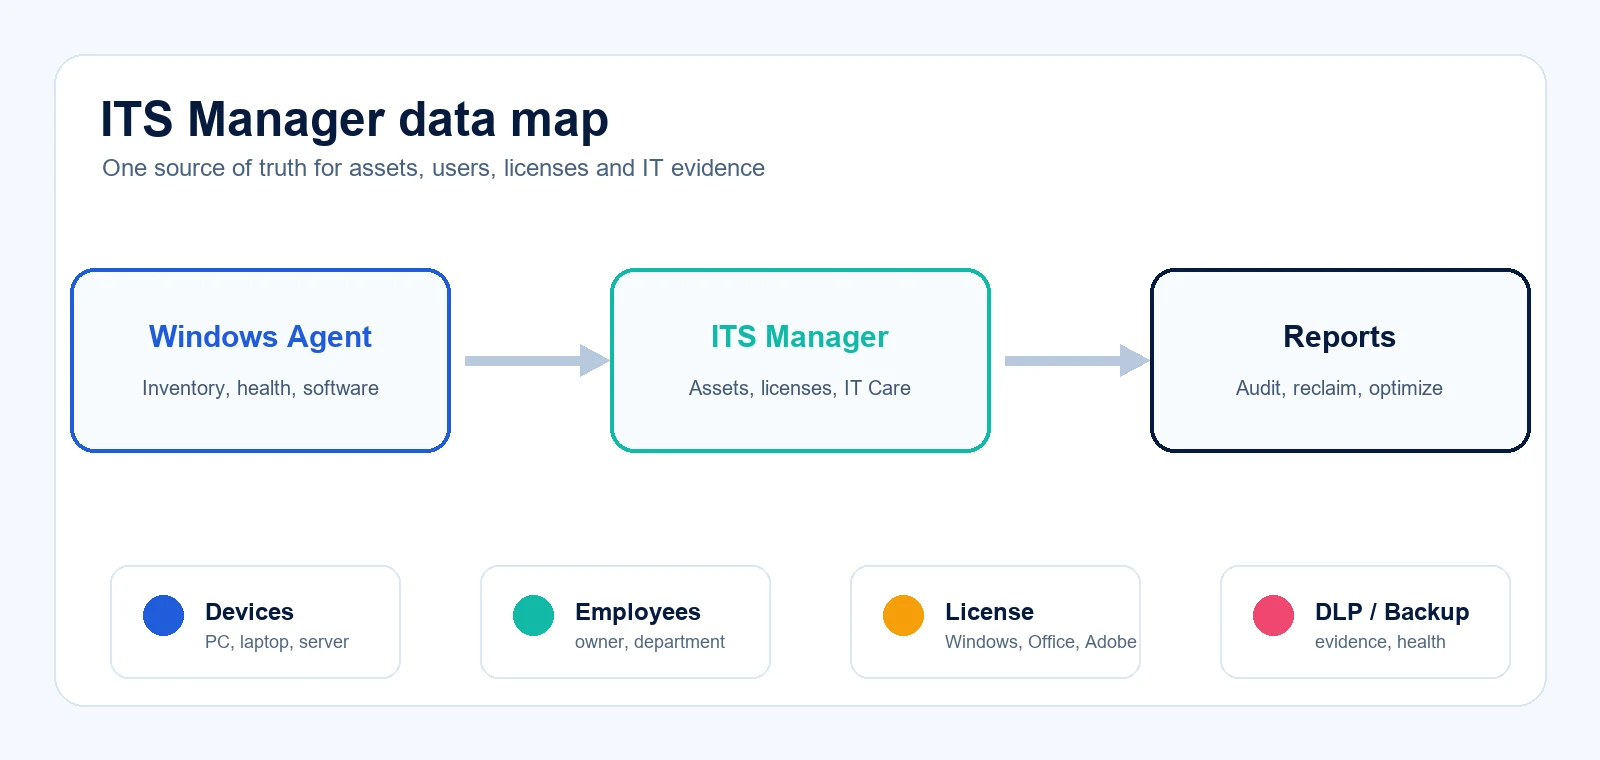
Task: Click 'Audit, reclaim, optimize' text
Action: [1340, 388]
